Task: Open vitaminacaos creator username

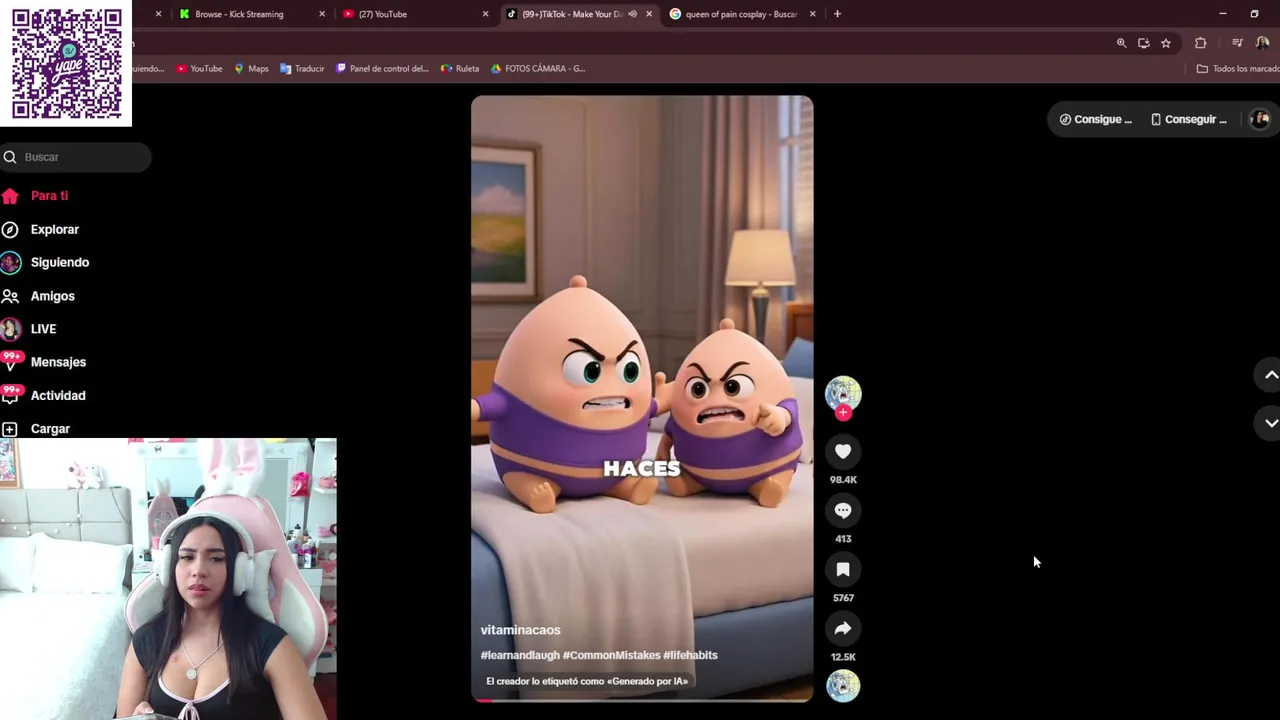Action: click(x=520, y=630)
